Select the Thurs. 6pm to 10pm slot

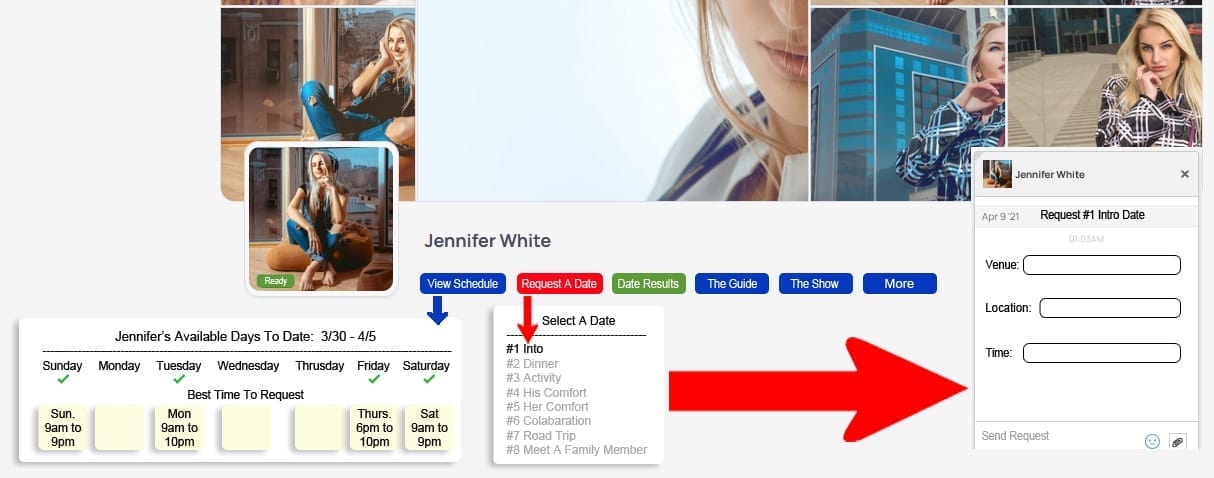pyautogui.click(x=374, y=428)
